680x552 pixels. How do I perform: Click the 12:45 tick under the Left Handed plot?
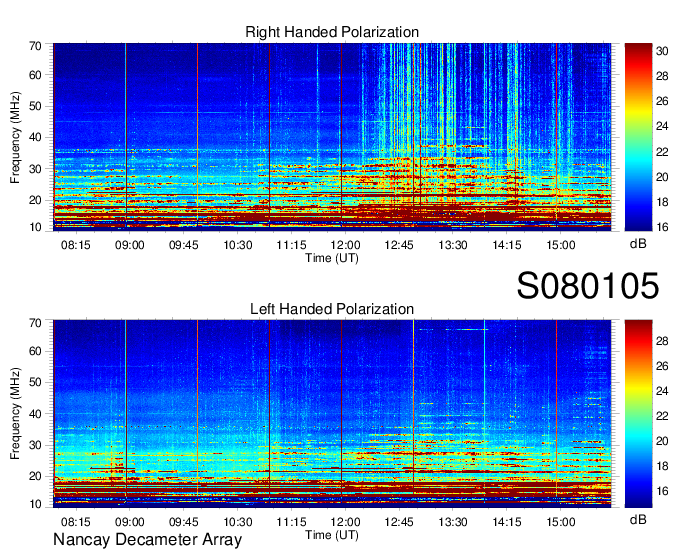pos(399,522)
